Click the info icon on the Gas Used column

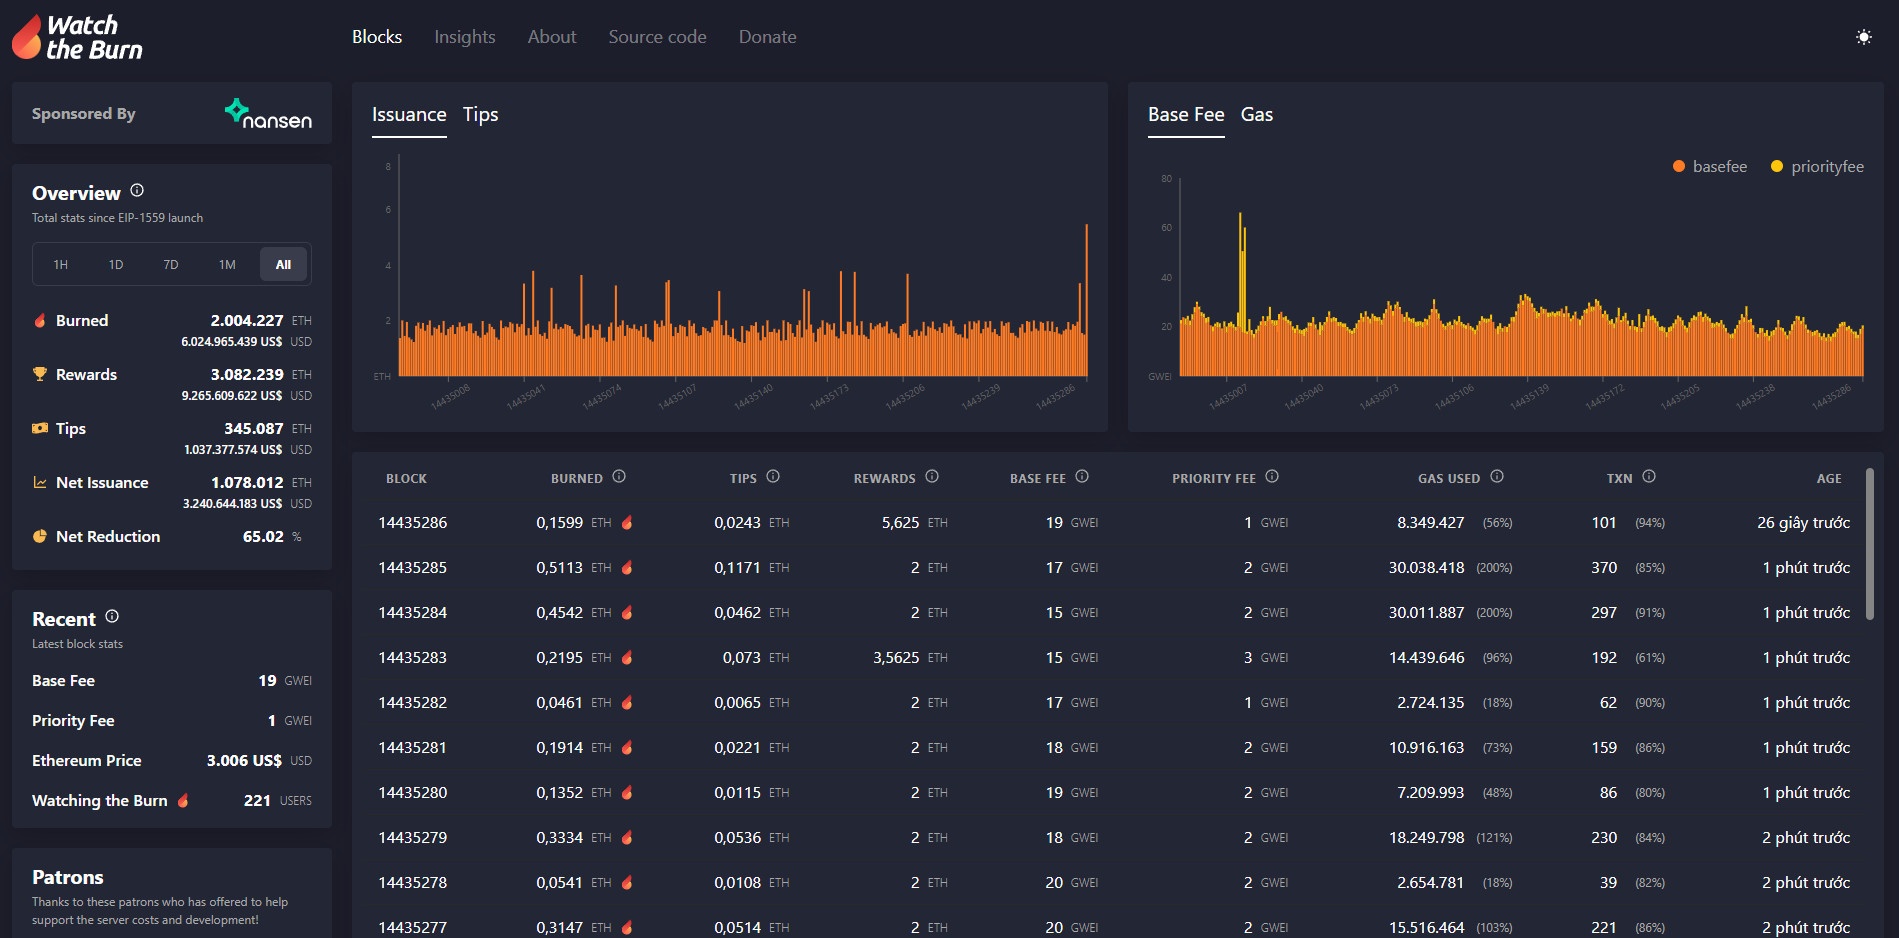tap(1496, 476)
